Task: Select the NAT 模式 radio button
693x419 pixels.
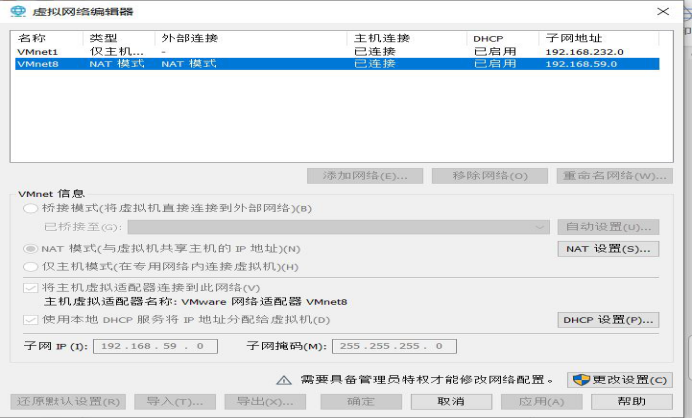Action: (30, 249)
